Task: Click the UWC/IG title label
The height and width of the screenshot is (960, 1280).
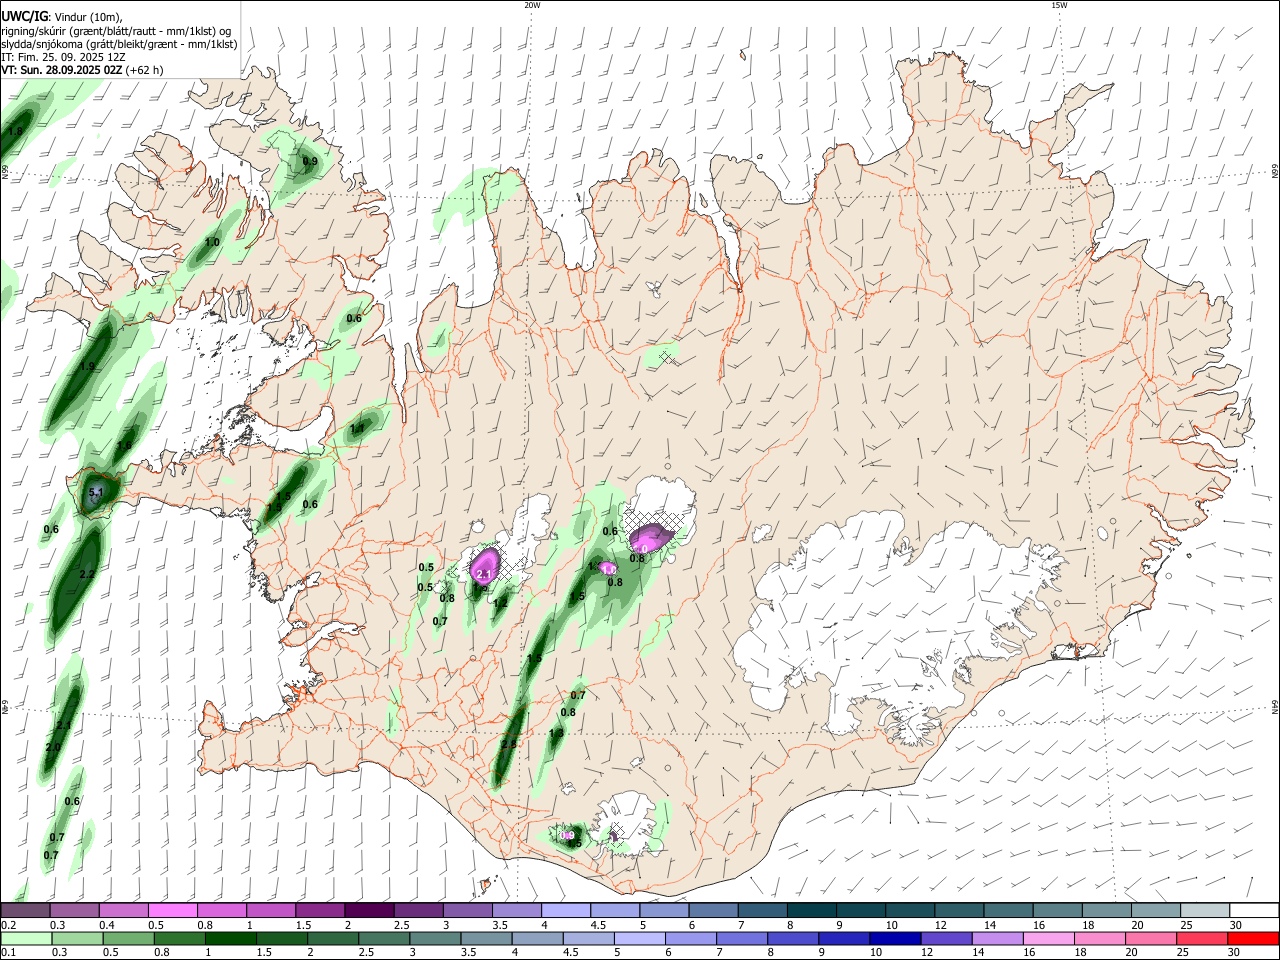Action: pyautogui.click(x=24, y=16)
